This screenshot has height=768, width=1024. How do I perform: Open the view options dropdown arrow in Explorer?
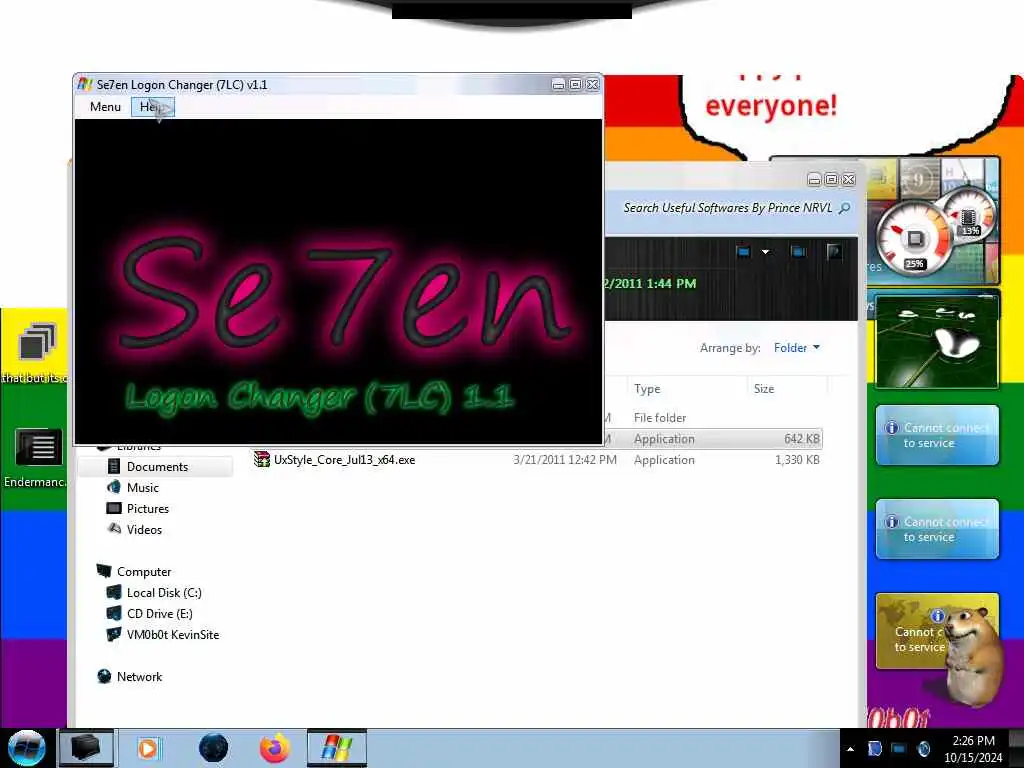[x=765, y=252]
